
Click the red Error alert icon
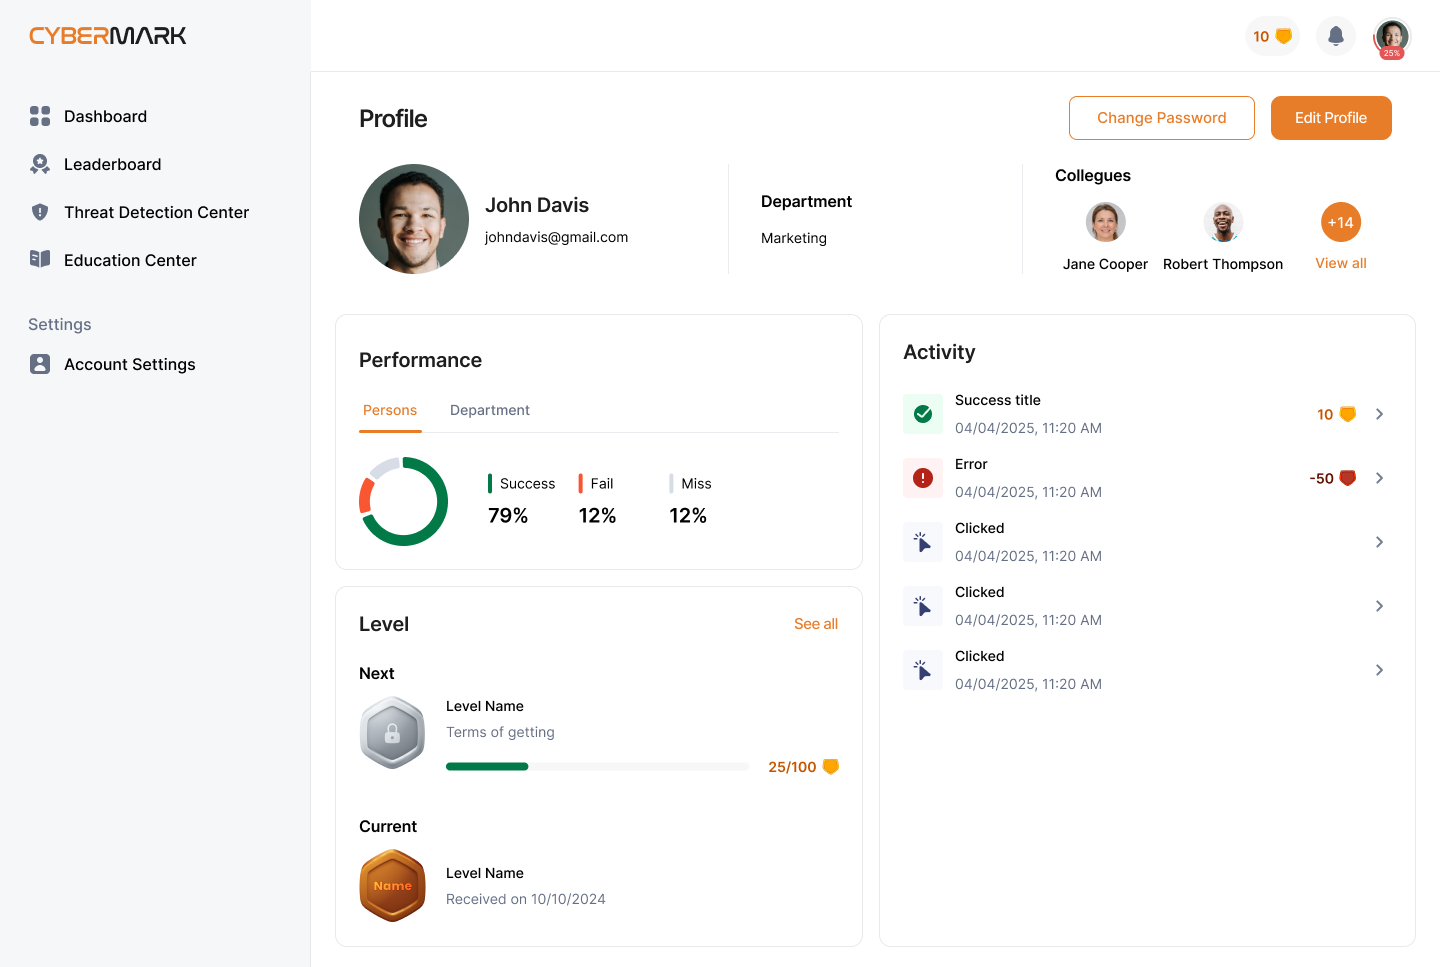tap(922, 478)
